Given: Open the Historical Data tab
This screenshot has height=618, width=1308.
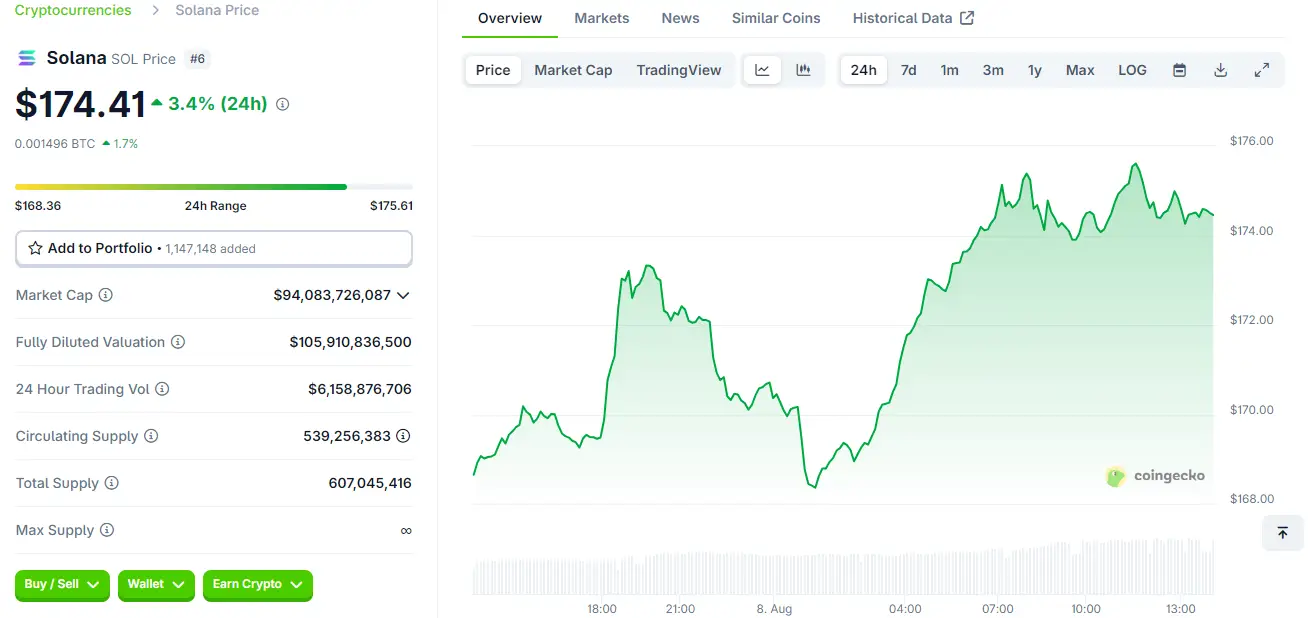Looking at the screenshot, I should (x=913, y=18).
